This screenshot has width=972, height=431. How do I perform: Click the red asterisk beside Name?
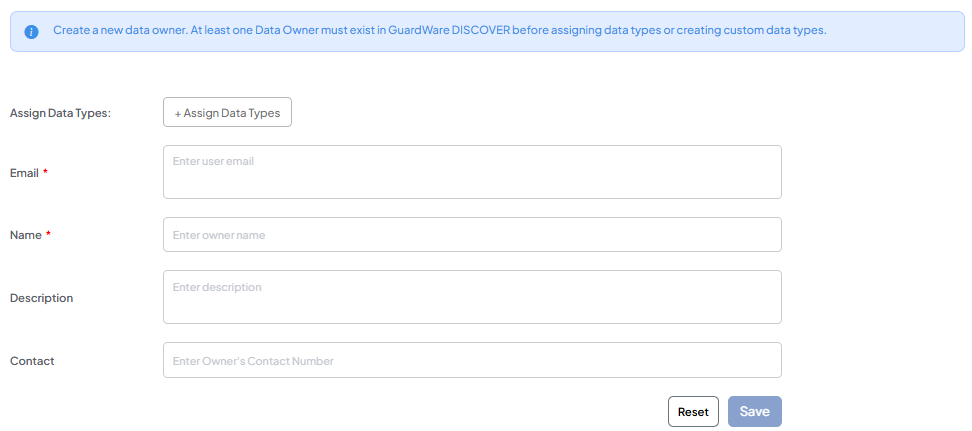click(48, 235)
